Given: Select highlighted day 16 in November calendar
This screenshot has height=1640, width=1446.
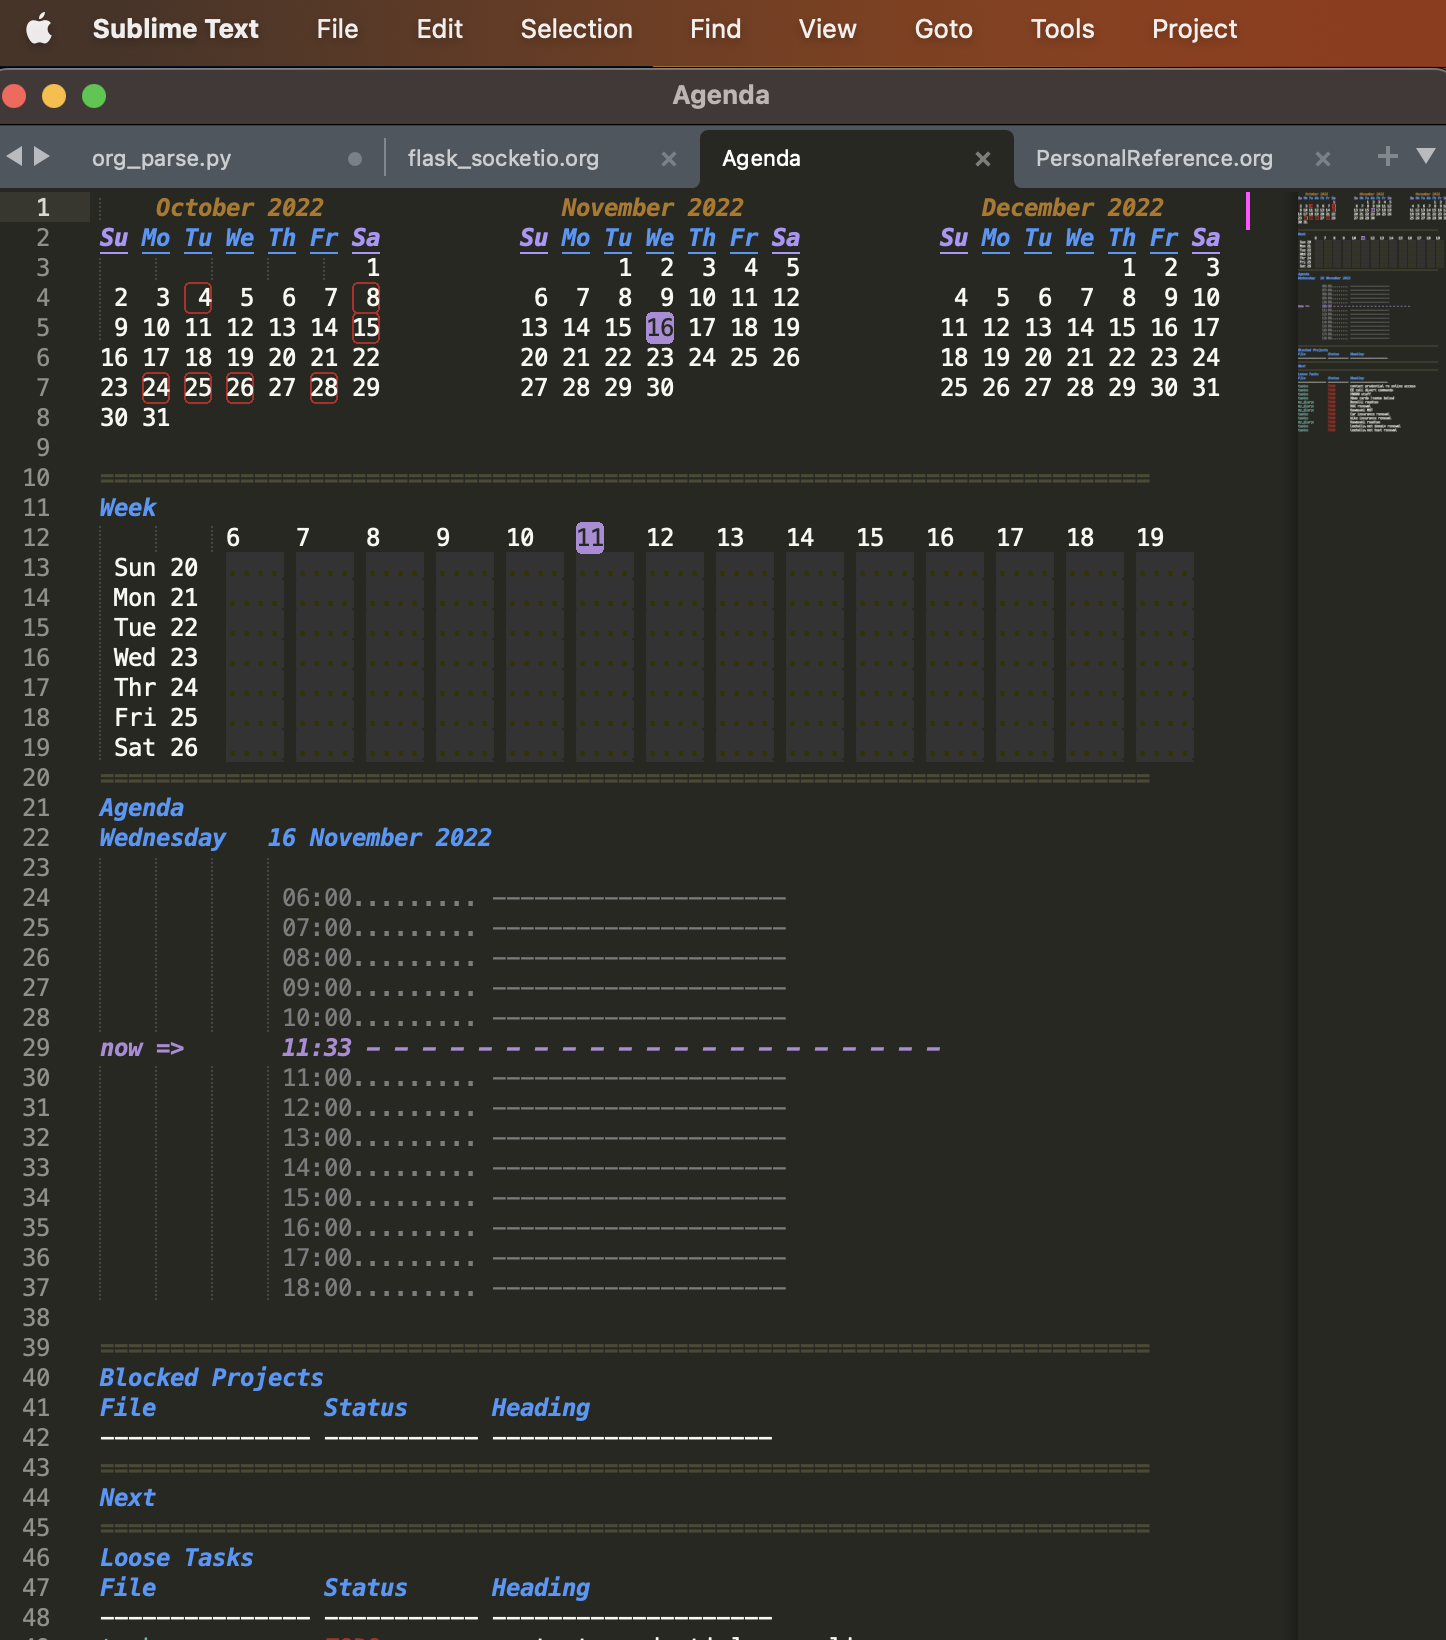Looking at the screenshot, I should [660, 328].
